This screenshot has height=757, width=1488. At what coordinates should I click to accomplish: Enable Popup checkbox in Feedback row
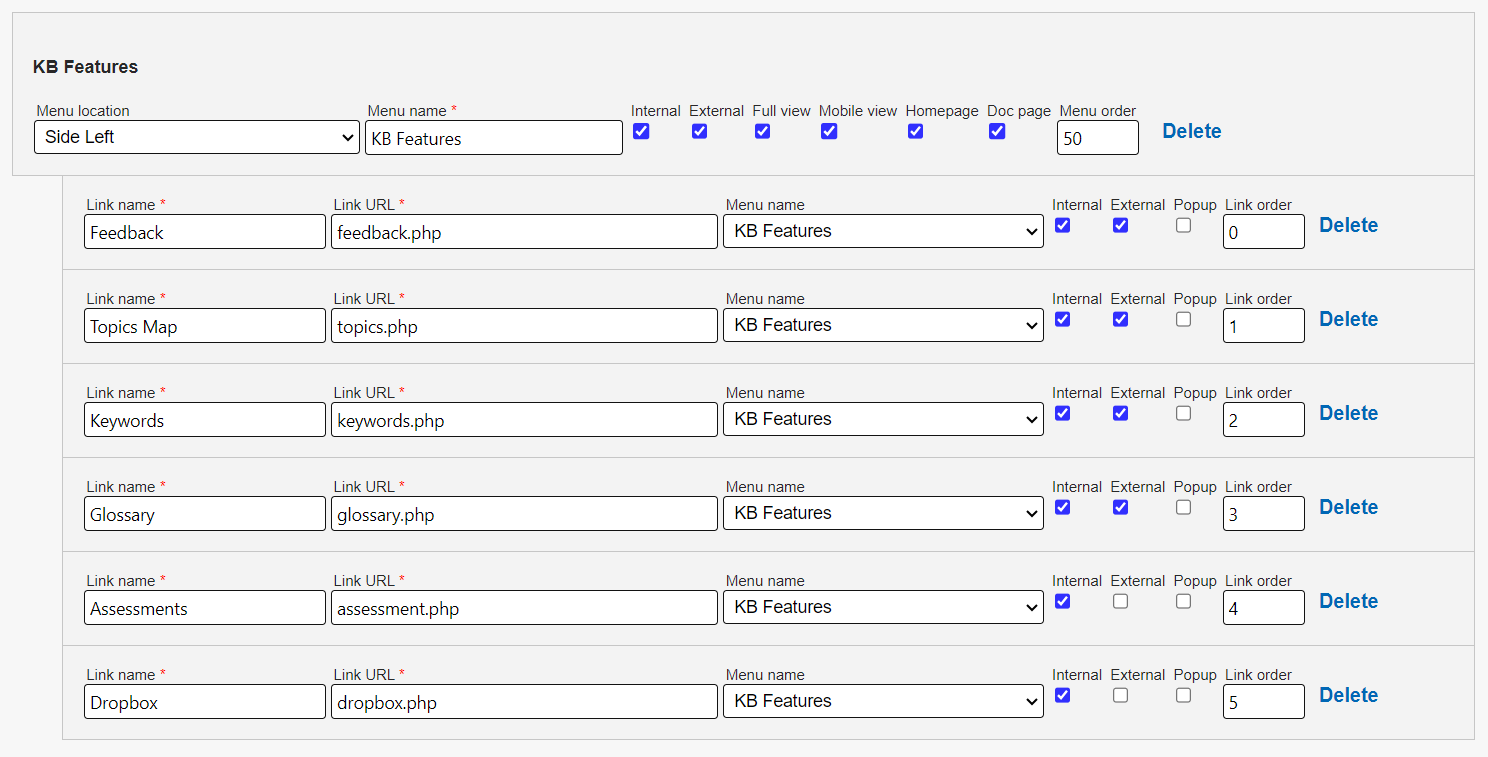click(x=1183, y=225)
